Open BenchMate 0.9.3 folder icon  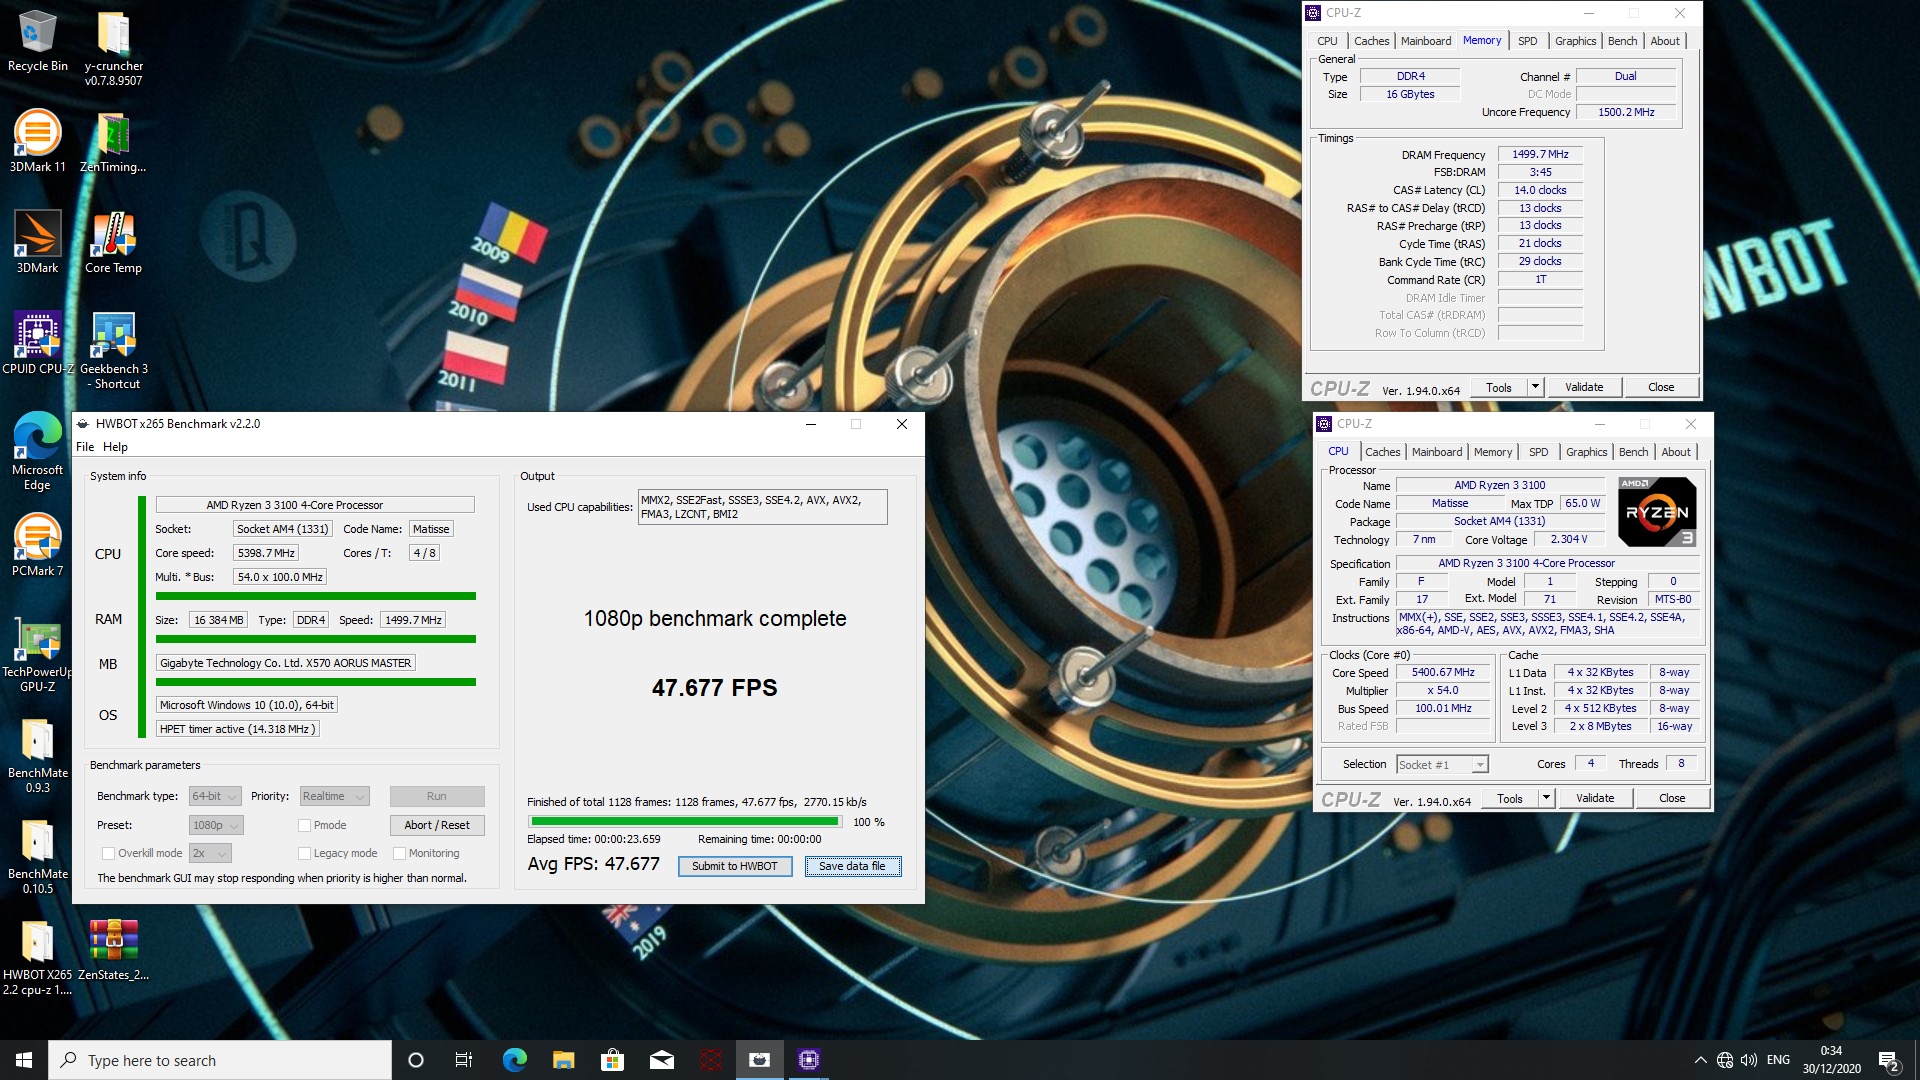coord(38,755)
